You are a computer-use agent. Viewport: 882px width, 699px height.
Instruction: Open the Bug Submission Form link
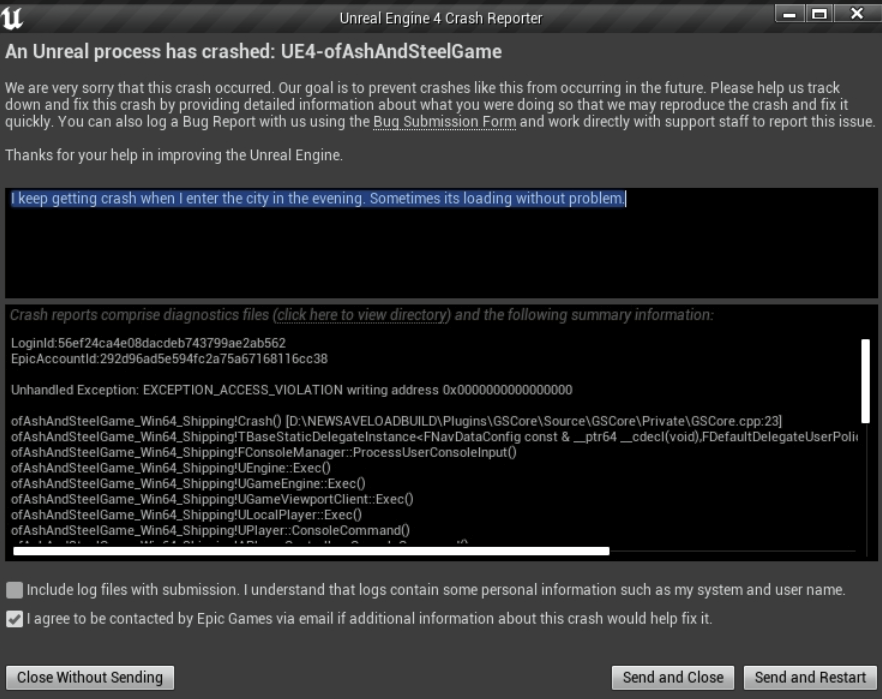445,122
